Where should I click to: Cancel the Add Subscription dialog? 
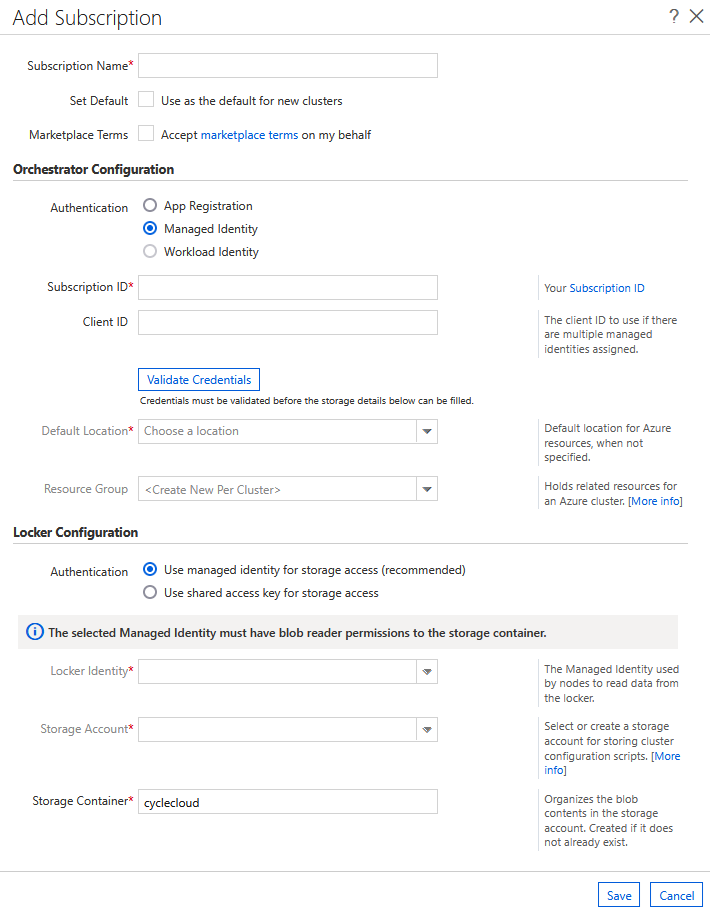point(676,895)
